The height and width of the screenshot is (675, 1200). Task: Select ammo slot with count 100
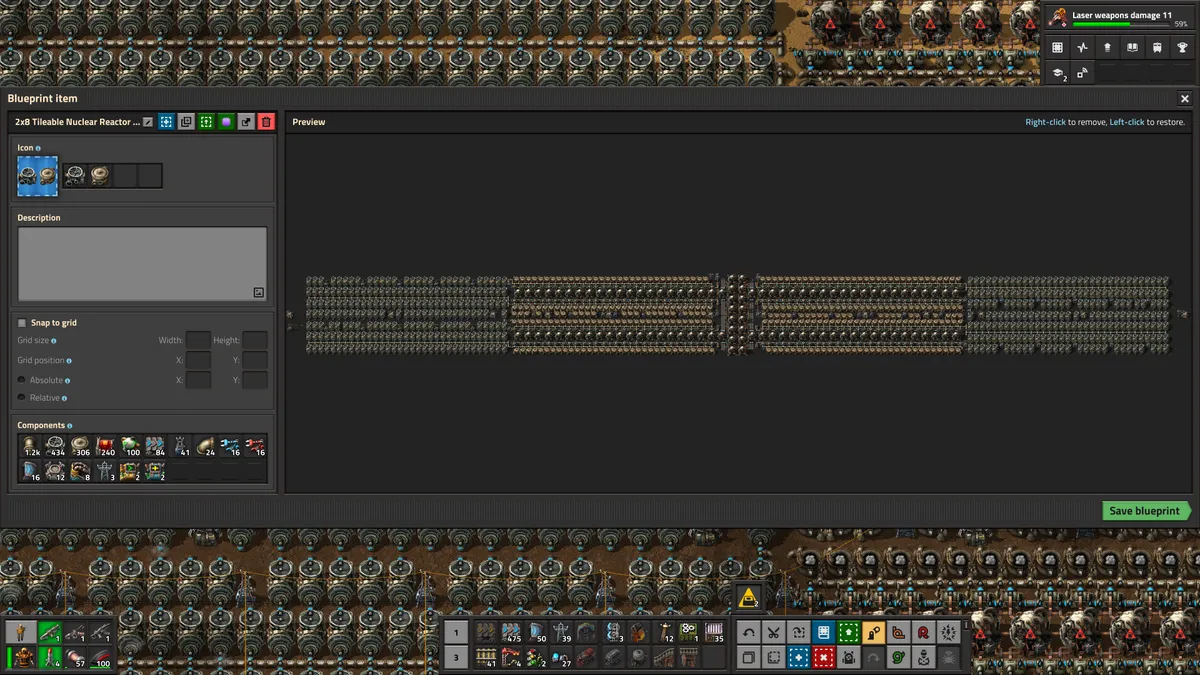[x=100, y=657]
